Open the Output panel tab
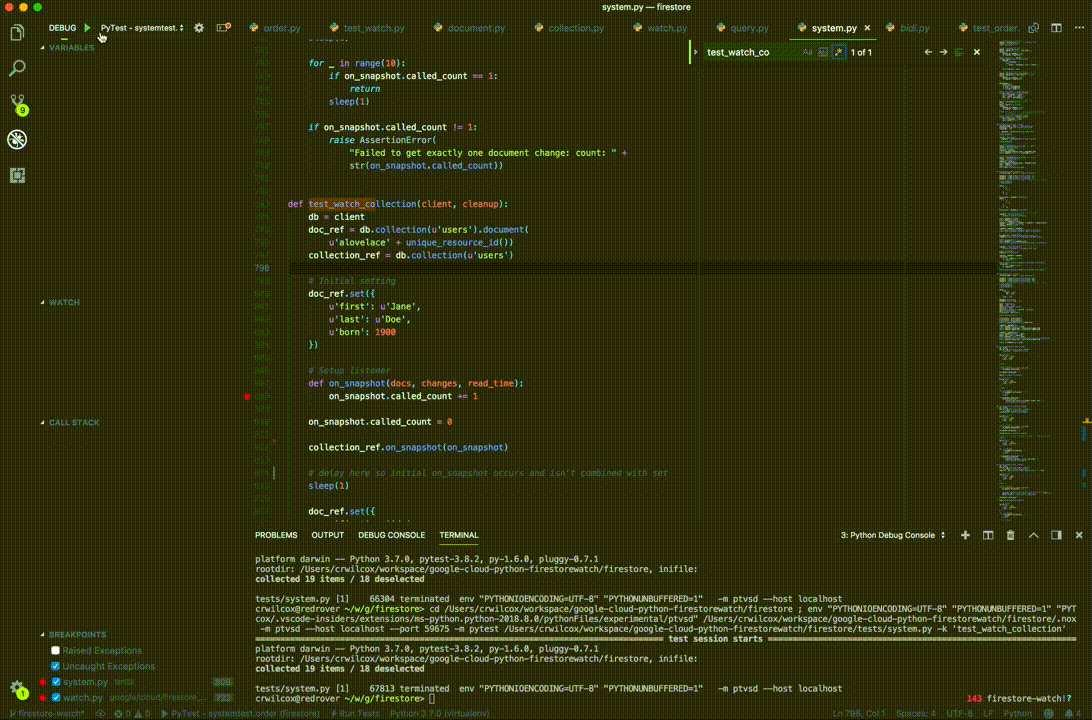 click(x=327, y=535)
